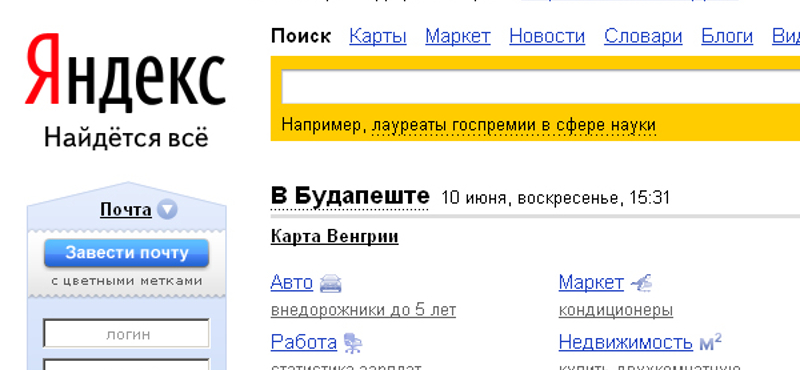Click the м² icon beside Недвижимость

click(710, 342)
